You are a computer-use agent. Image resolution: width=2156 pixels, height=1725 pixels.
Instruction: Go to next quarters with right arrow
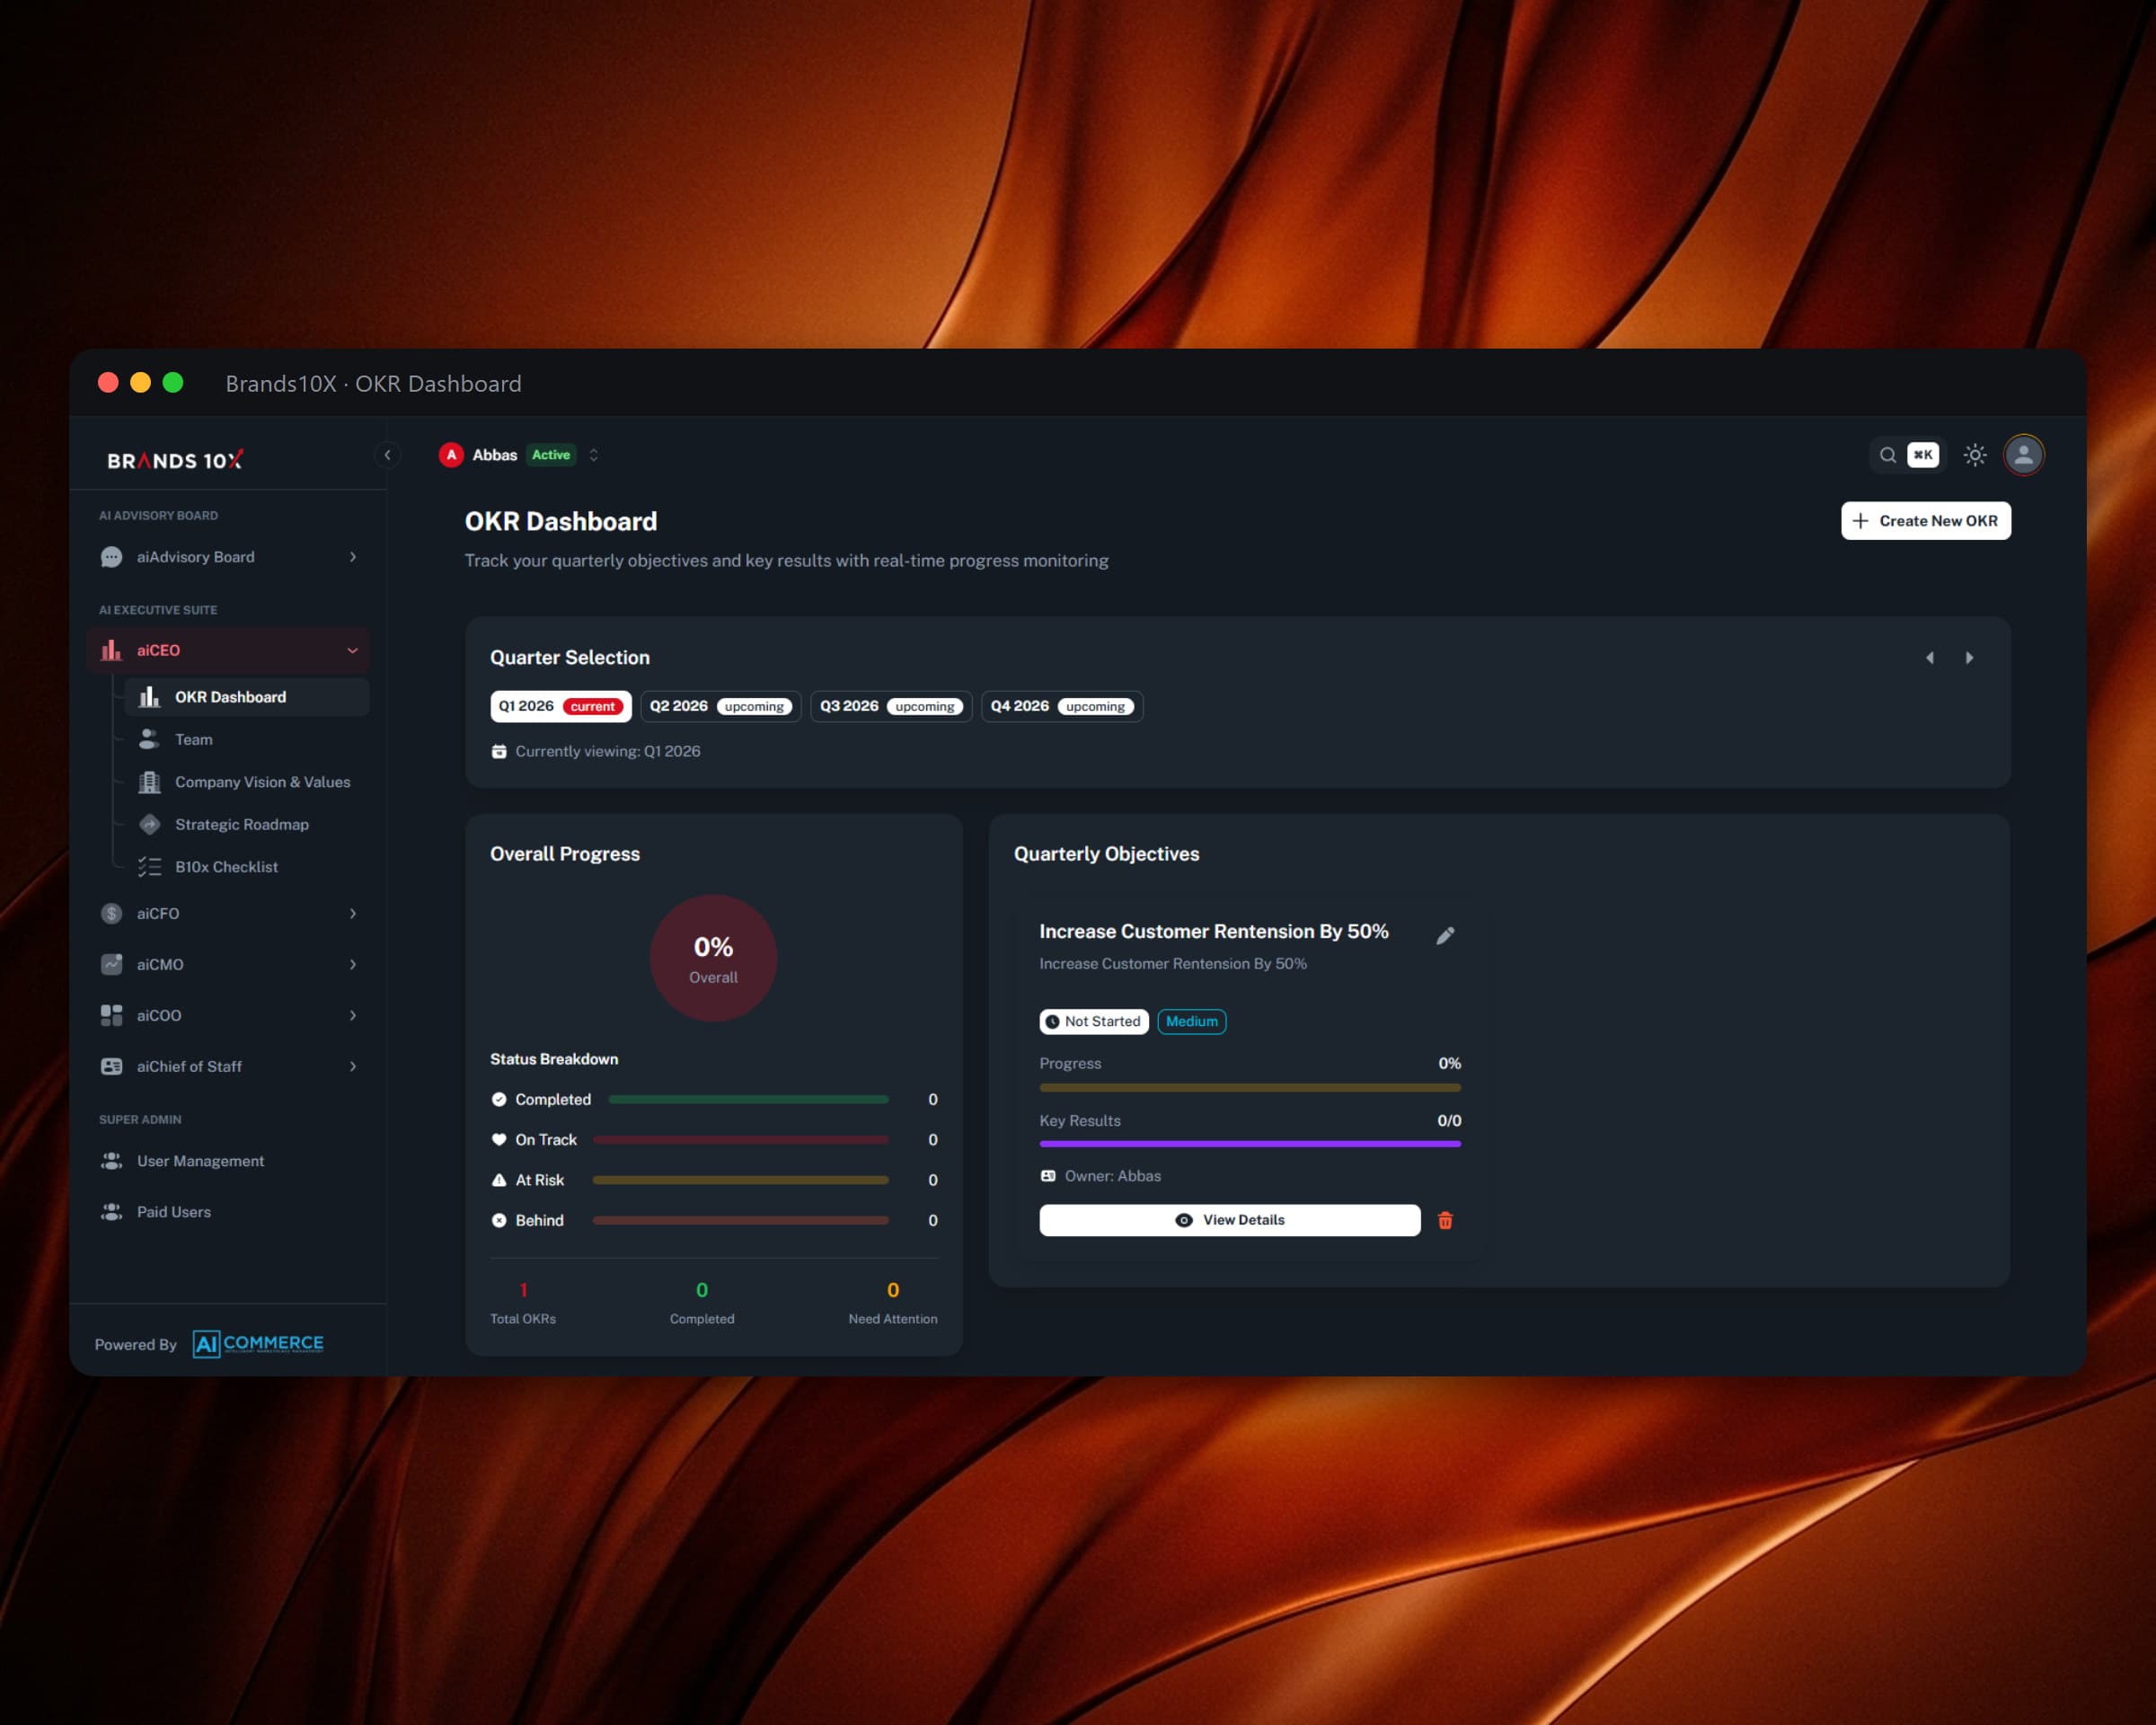click(x=1969, y=657)
